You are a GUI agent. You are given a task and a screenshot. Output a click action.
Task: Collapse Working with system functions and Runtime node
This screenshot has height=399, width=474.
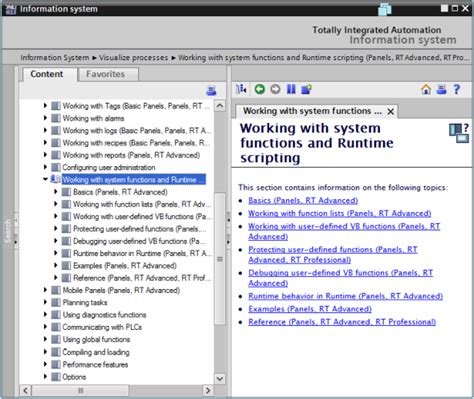point(45,179)
